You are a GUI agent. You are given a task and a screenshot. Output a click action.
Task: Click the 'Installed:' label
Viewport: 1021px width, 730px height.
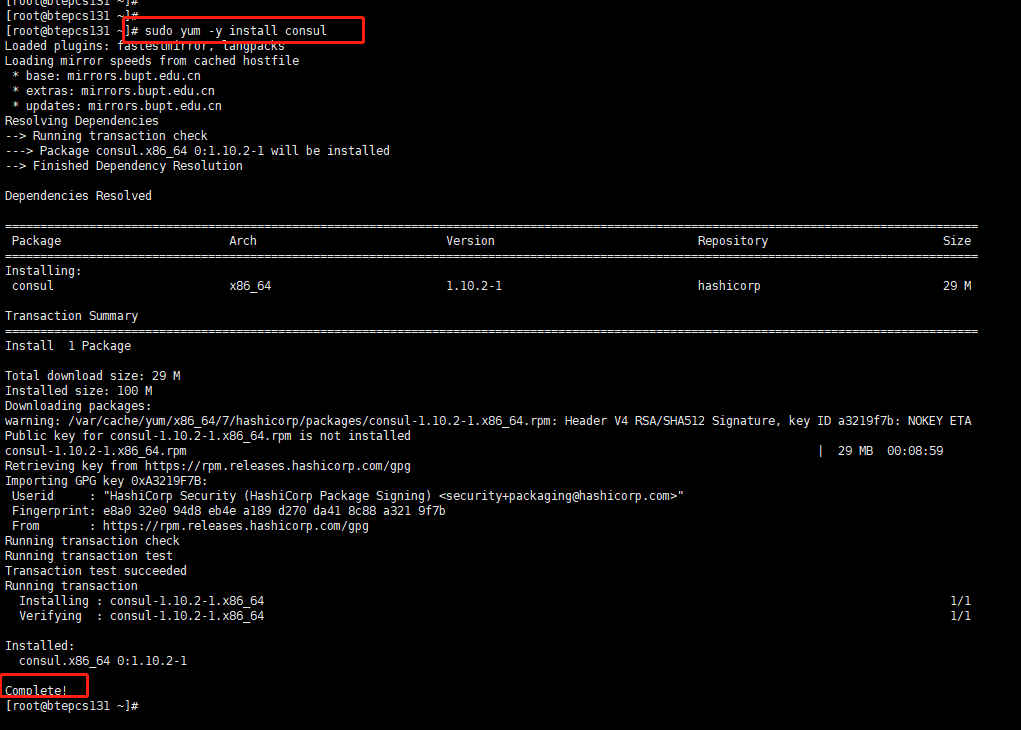40,645
